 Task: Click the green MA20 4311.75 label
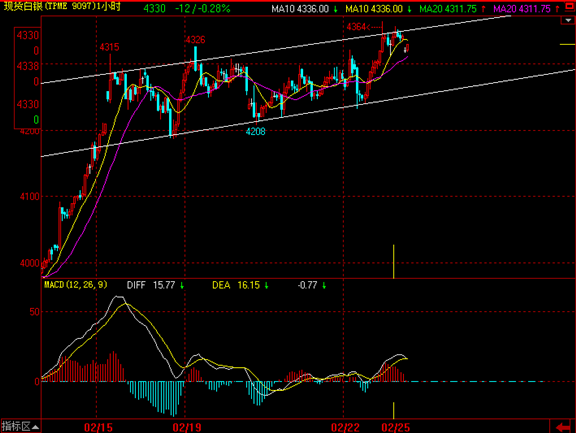point(453,9)
